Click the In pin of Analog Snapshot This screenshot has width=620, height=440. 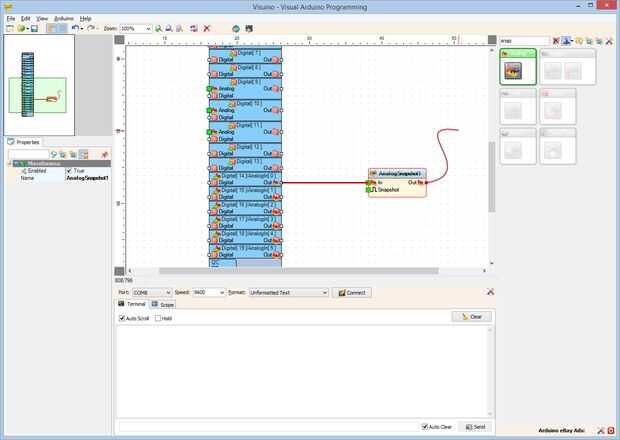[368, 183]
